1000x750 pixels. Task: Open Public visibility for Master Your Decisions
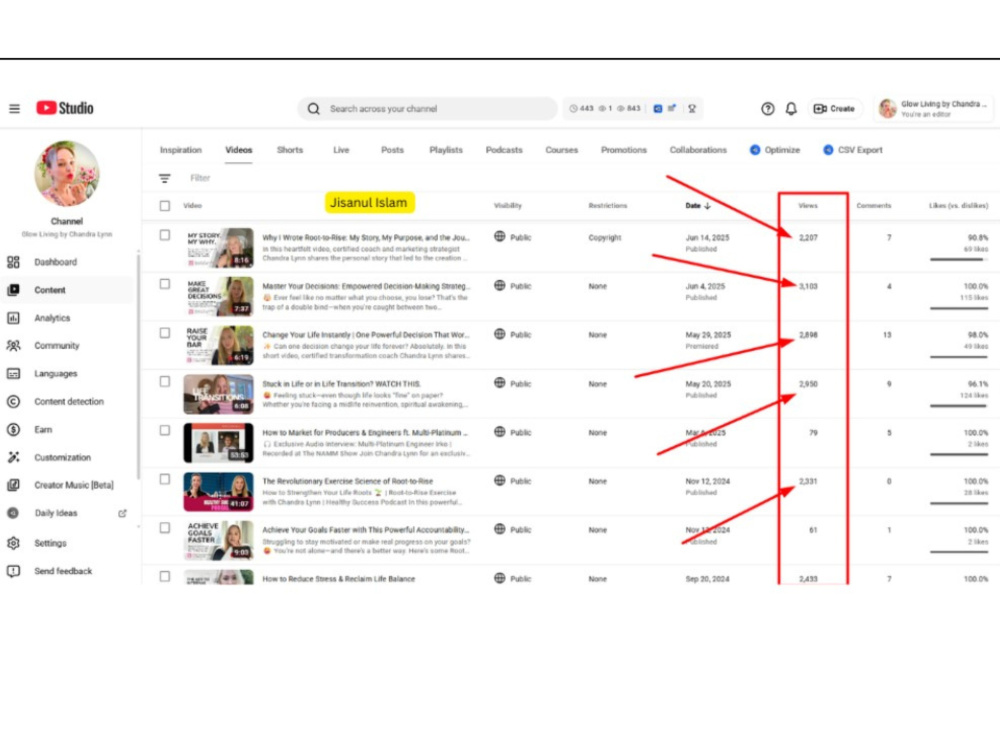(513, 286)
